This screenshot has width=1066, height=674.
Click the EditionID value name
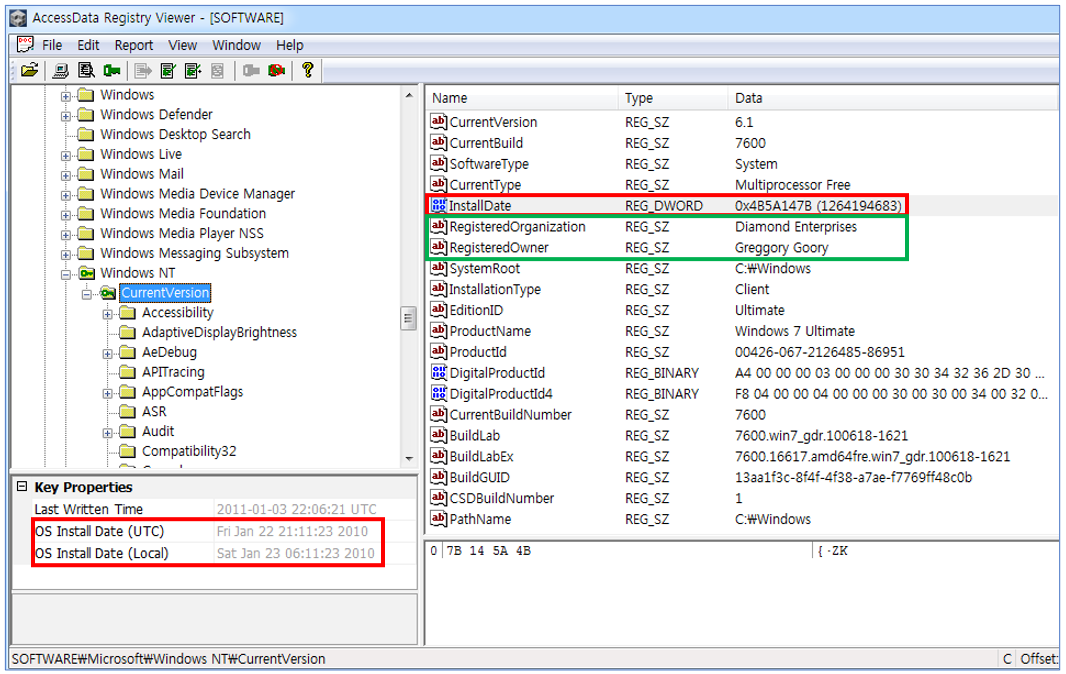pyautogui.click(x=476, y=310)
